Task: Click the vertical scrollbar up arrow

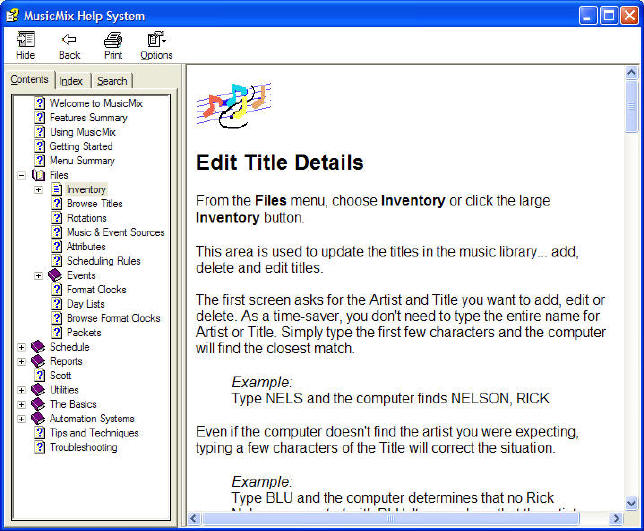Action: 631,73
